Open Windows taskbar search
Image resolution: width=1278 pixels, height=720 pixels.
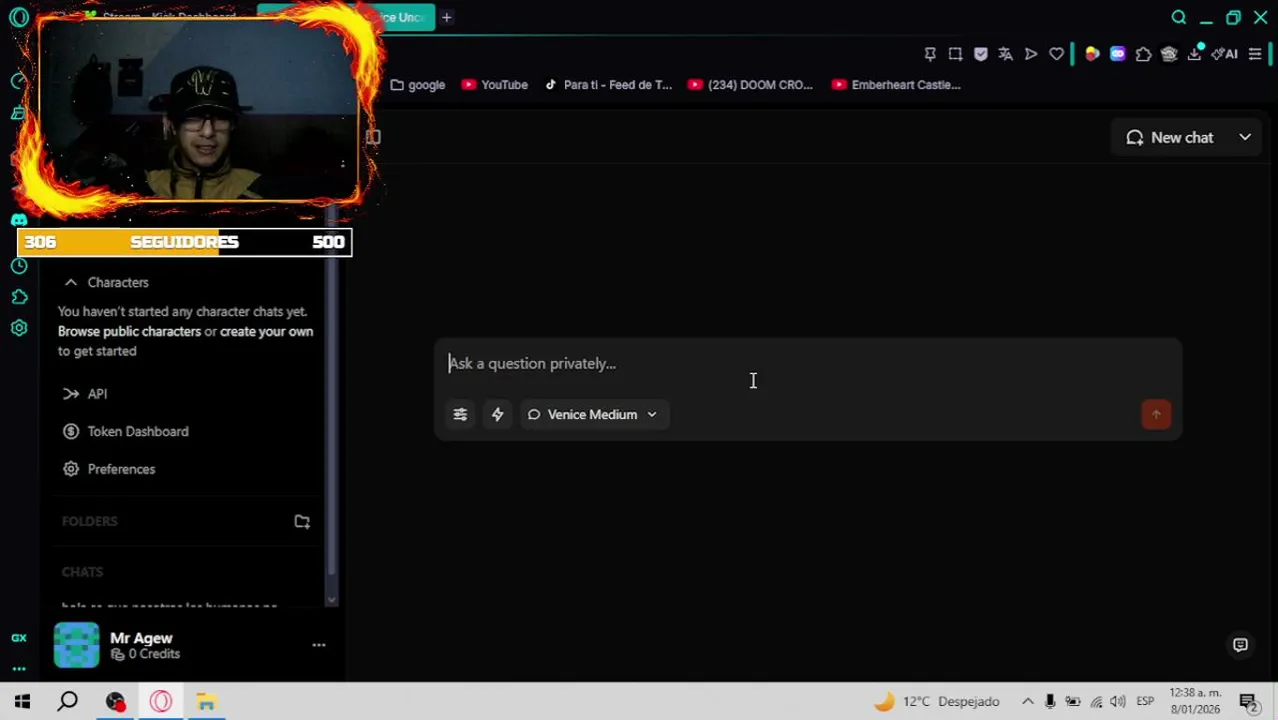67,701
